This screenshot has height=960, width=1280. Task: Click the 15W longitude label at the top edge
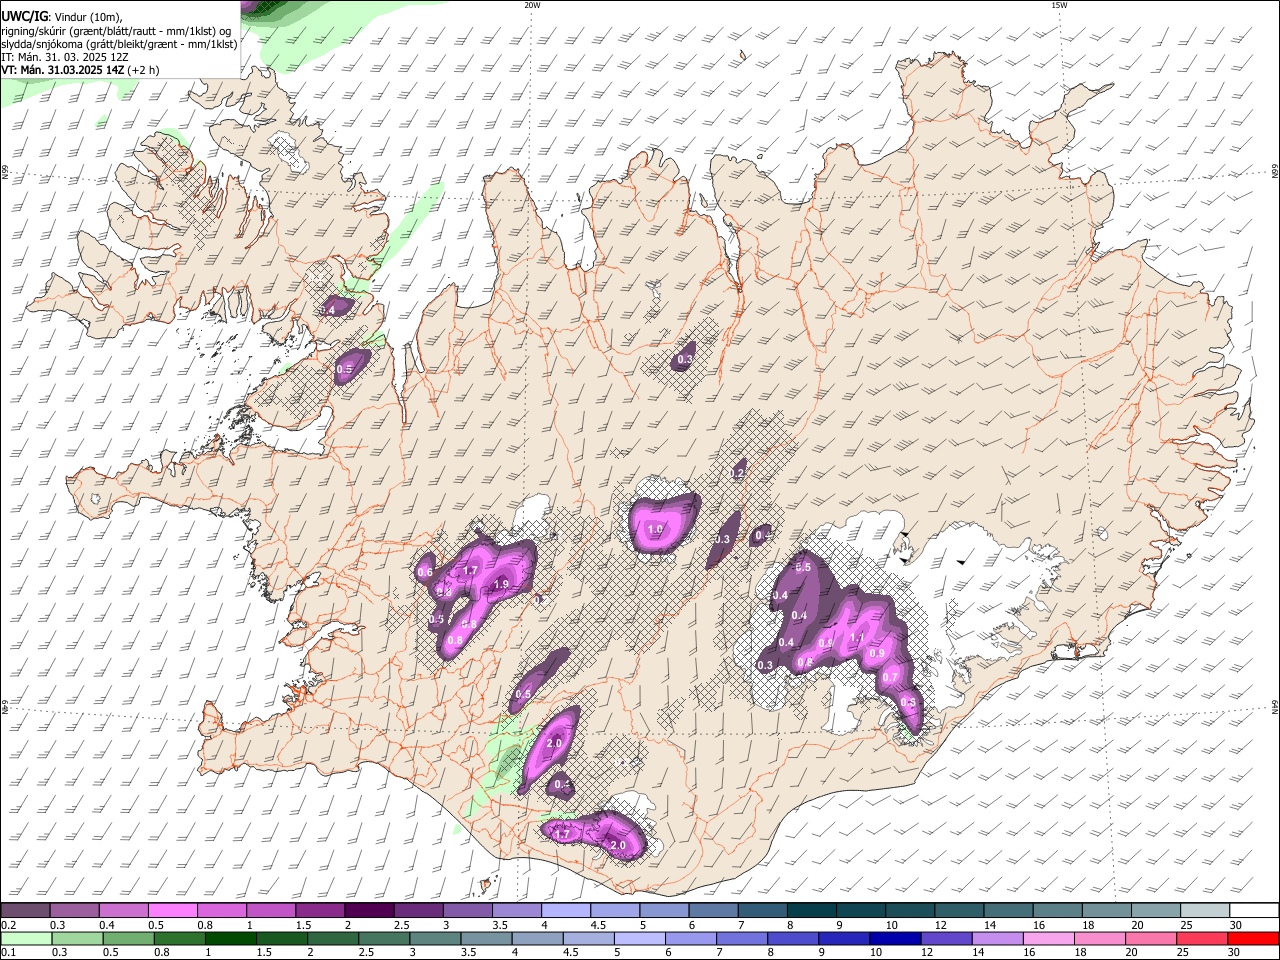(x=1059, y=5)
